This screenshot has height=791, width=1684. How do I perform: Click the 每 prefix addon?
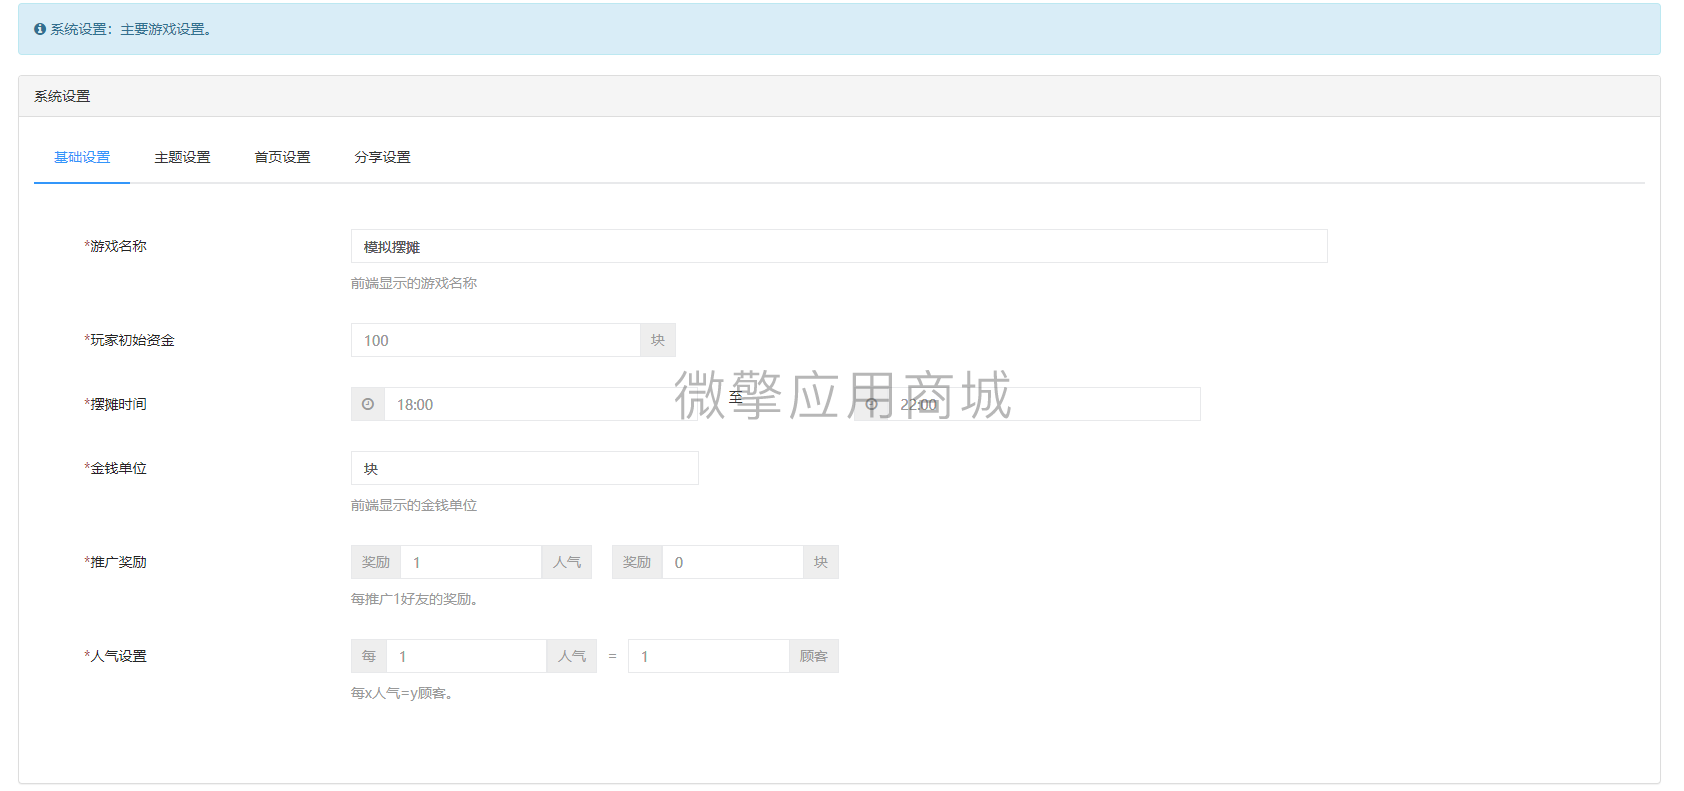tap(369, 656)
